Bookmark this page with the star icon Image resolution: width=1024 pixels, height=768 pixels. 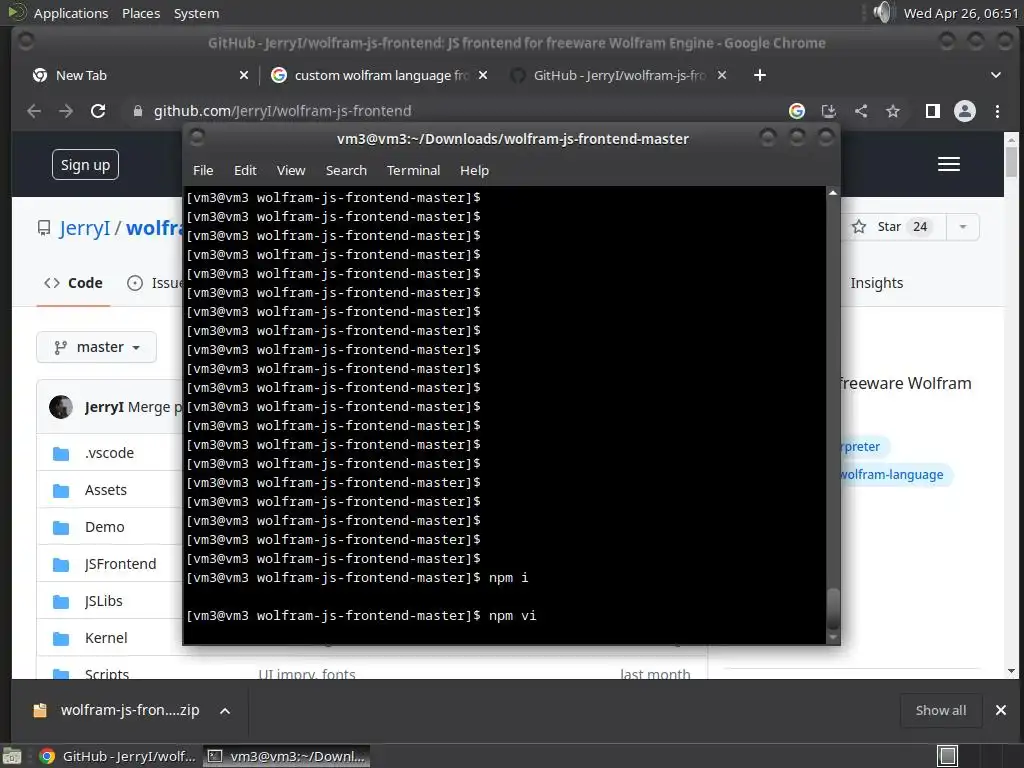[x=893, y=111]
